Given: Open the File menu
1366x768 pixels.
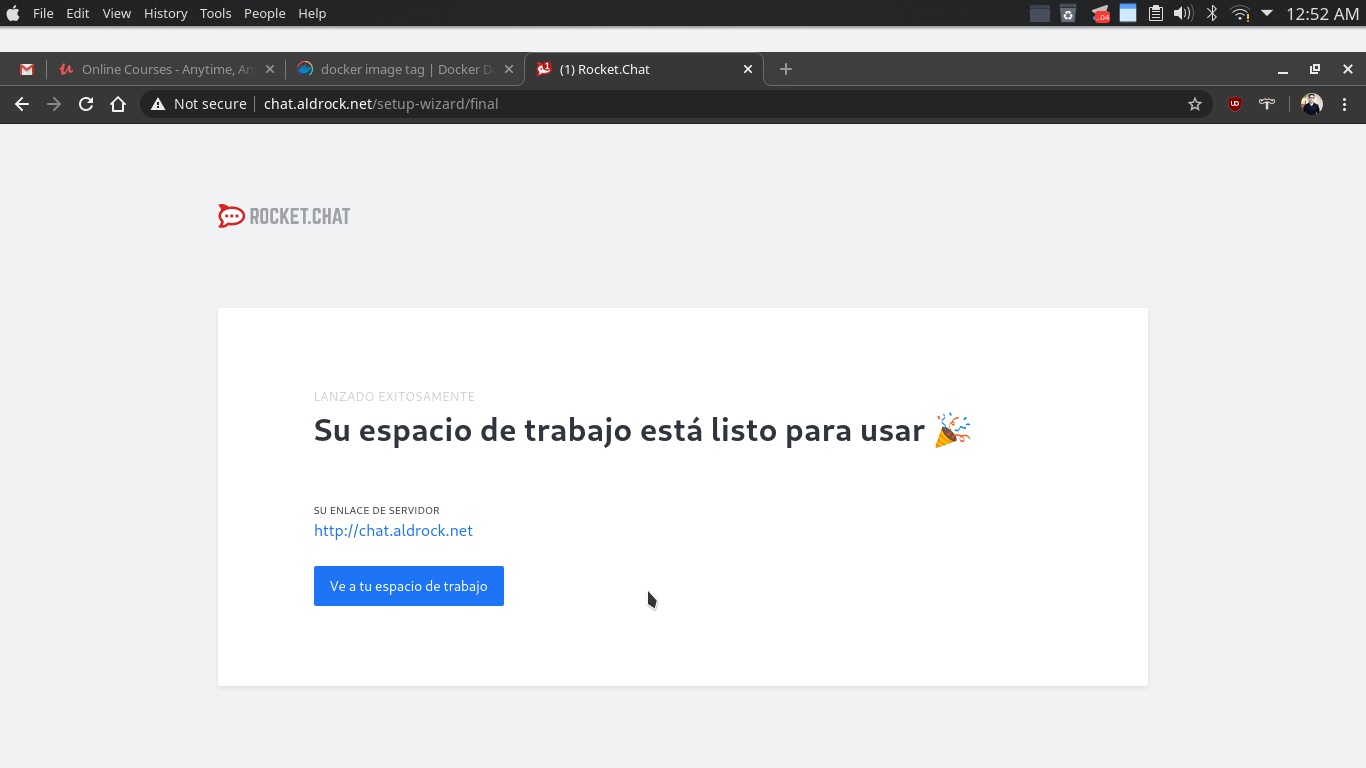Looking at the screenshot, I should click(x=43, y=13).
